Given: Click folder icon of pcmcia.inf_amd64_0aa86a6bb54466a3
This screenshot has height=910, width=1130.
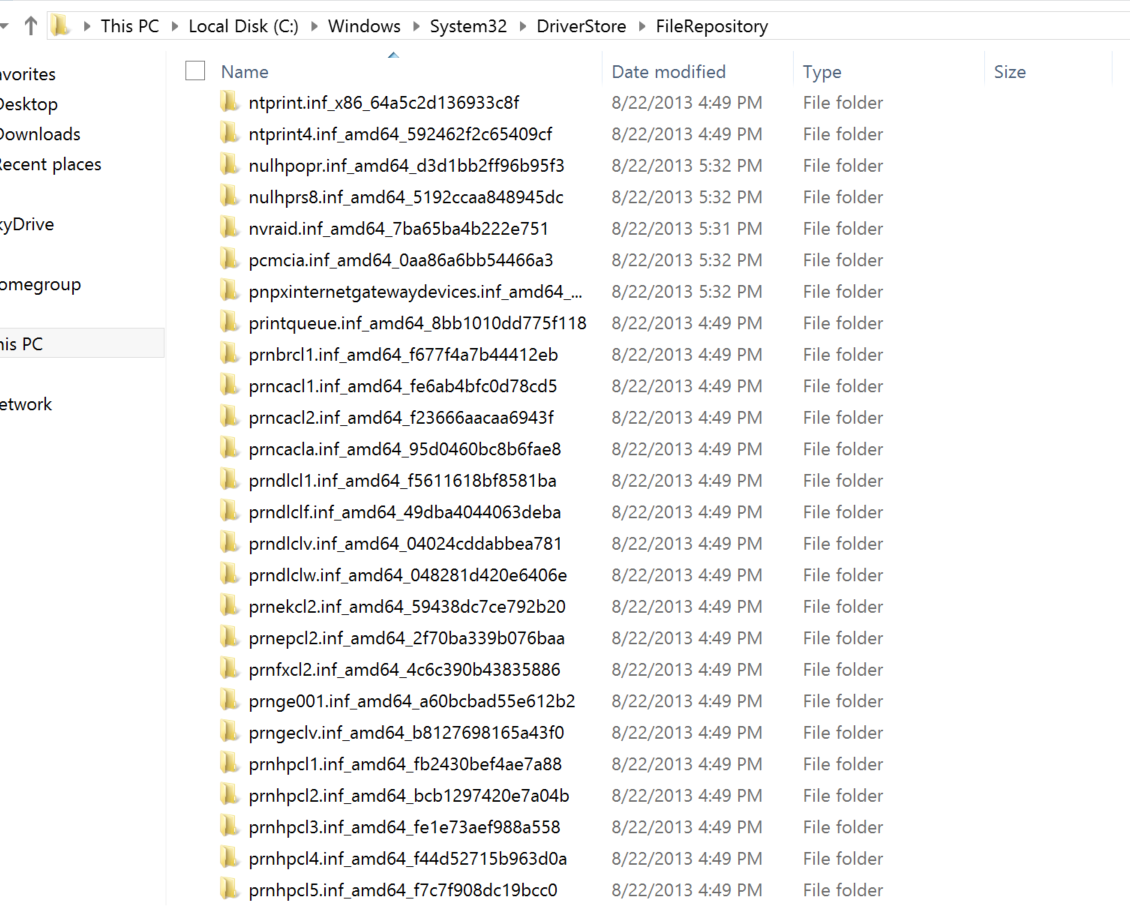Looking at the screenshot, I should pos(230,260).
